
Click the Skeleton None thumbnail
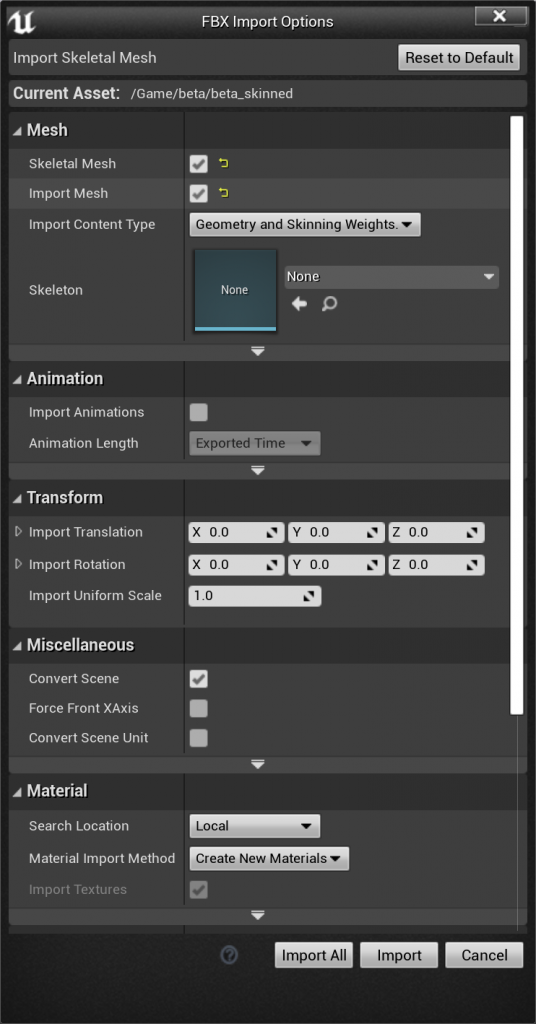click(x=235, y=290)
